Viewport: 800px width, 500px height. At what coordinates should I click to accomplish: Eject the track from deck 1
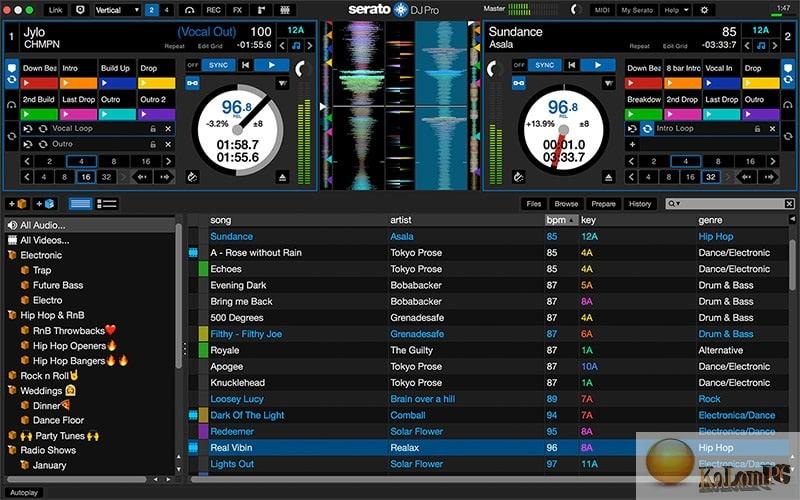coord(282,177)
